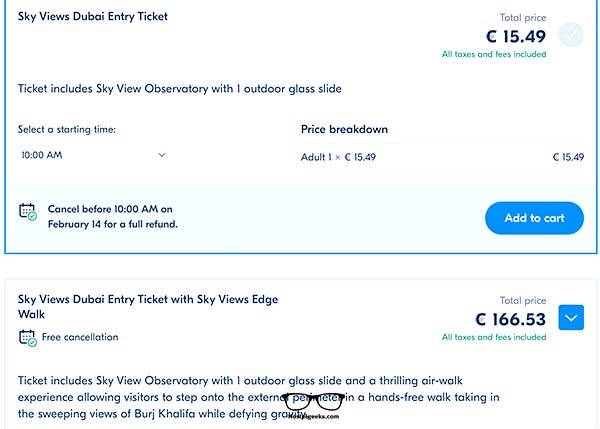This screenshot has width=600, height=429.
Task: Click the free cancellation calendar icon
Action: click(28, 338)
